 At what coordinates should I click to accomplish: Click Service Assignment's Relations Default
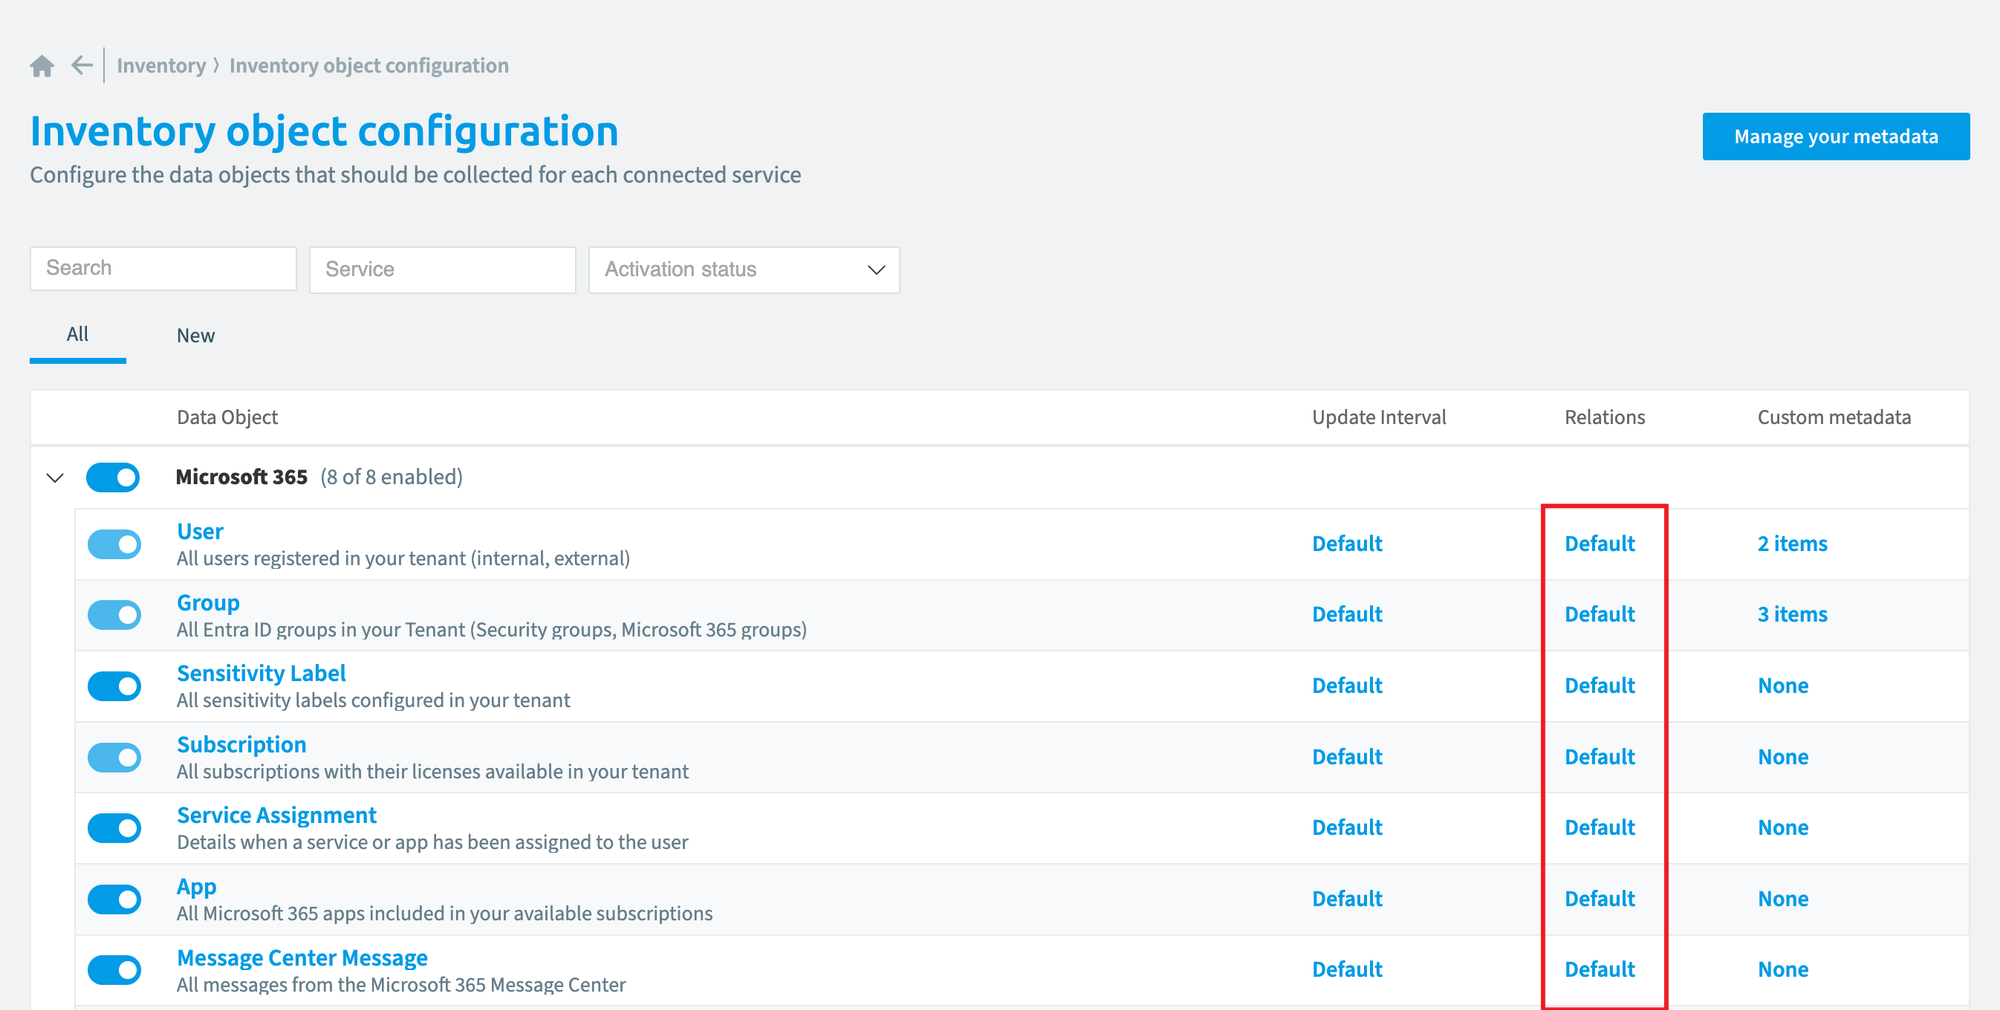1600,828
